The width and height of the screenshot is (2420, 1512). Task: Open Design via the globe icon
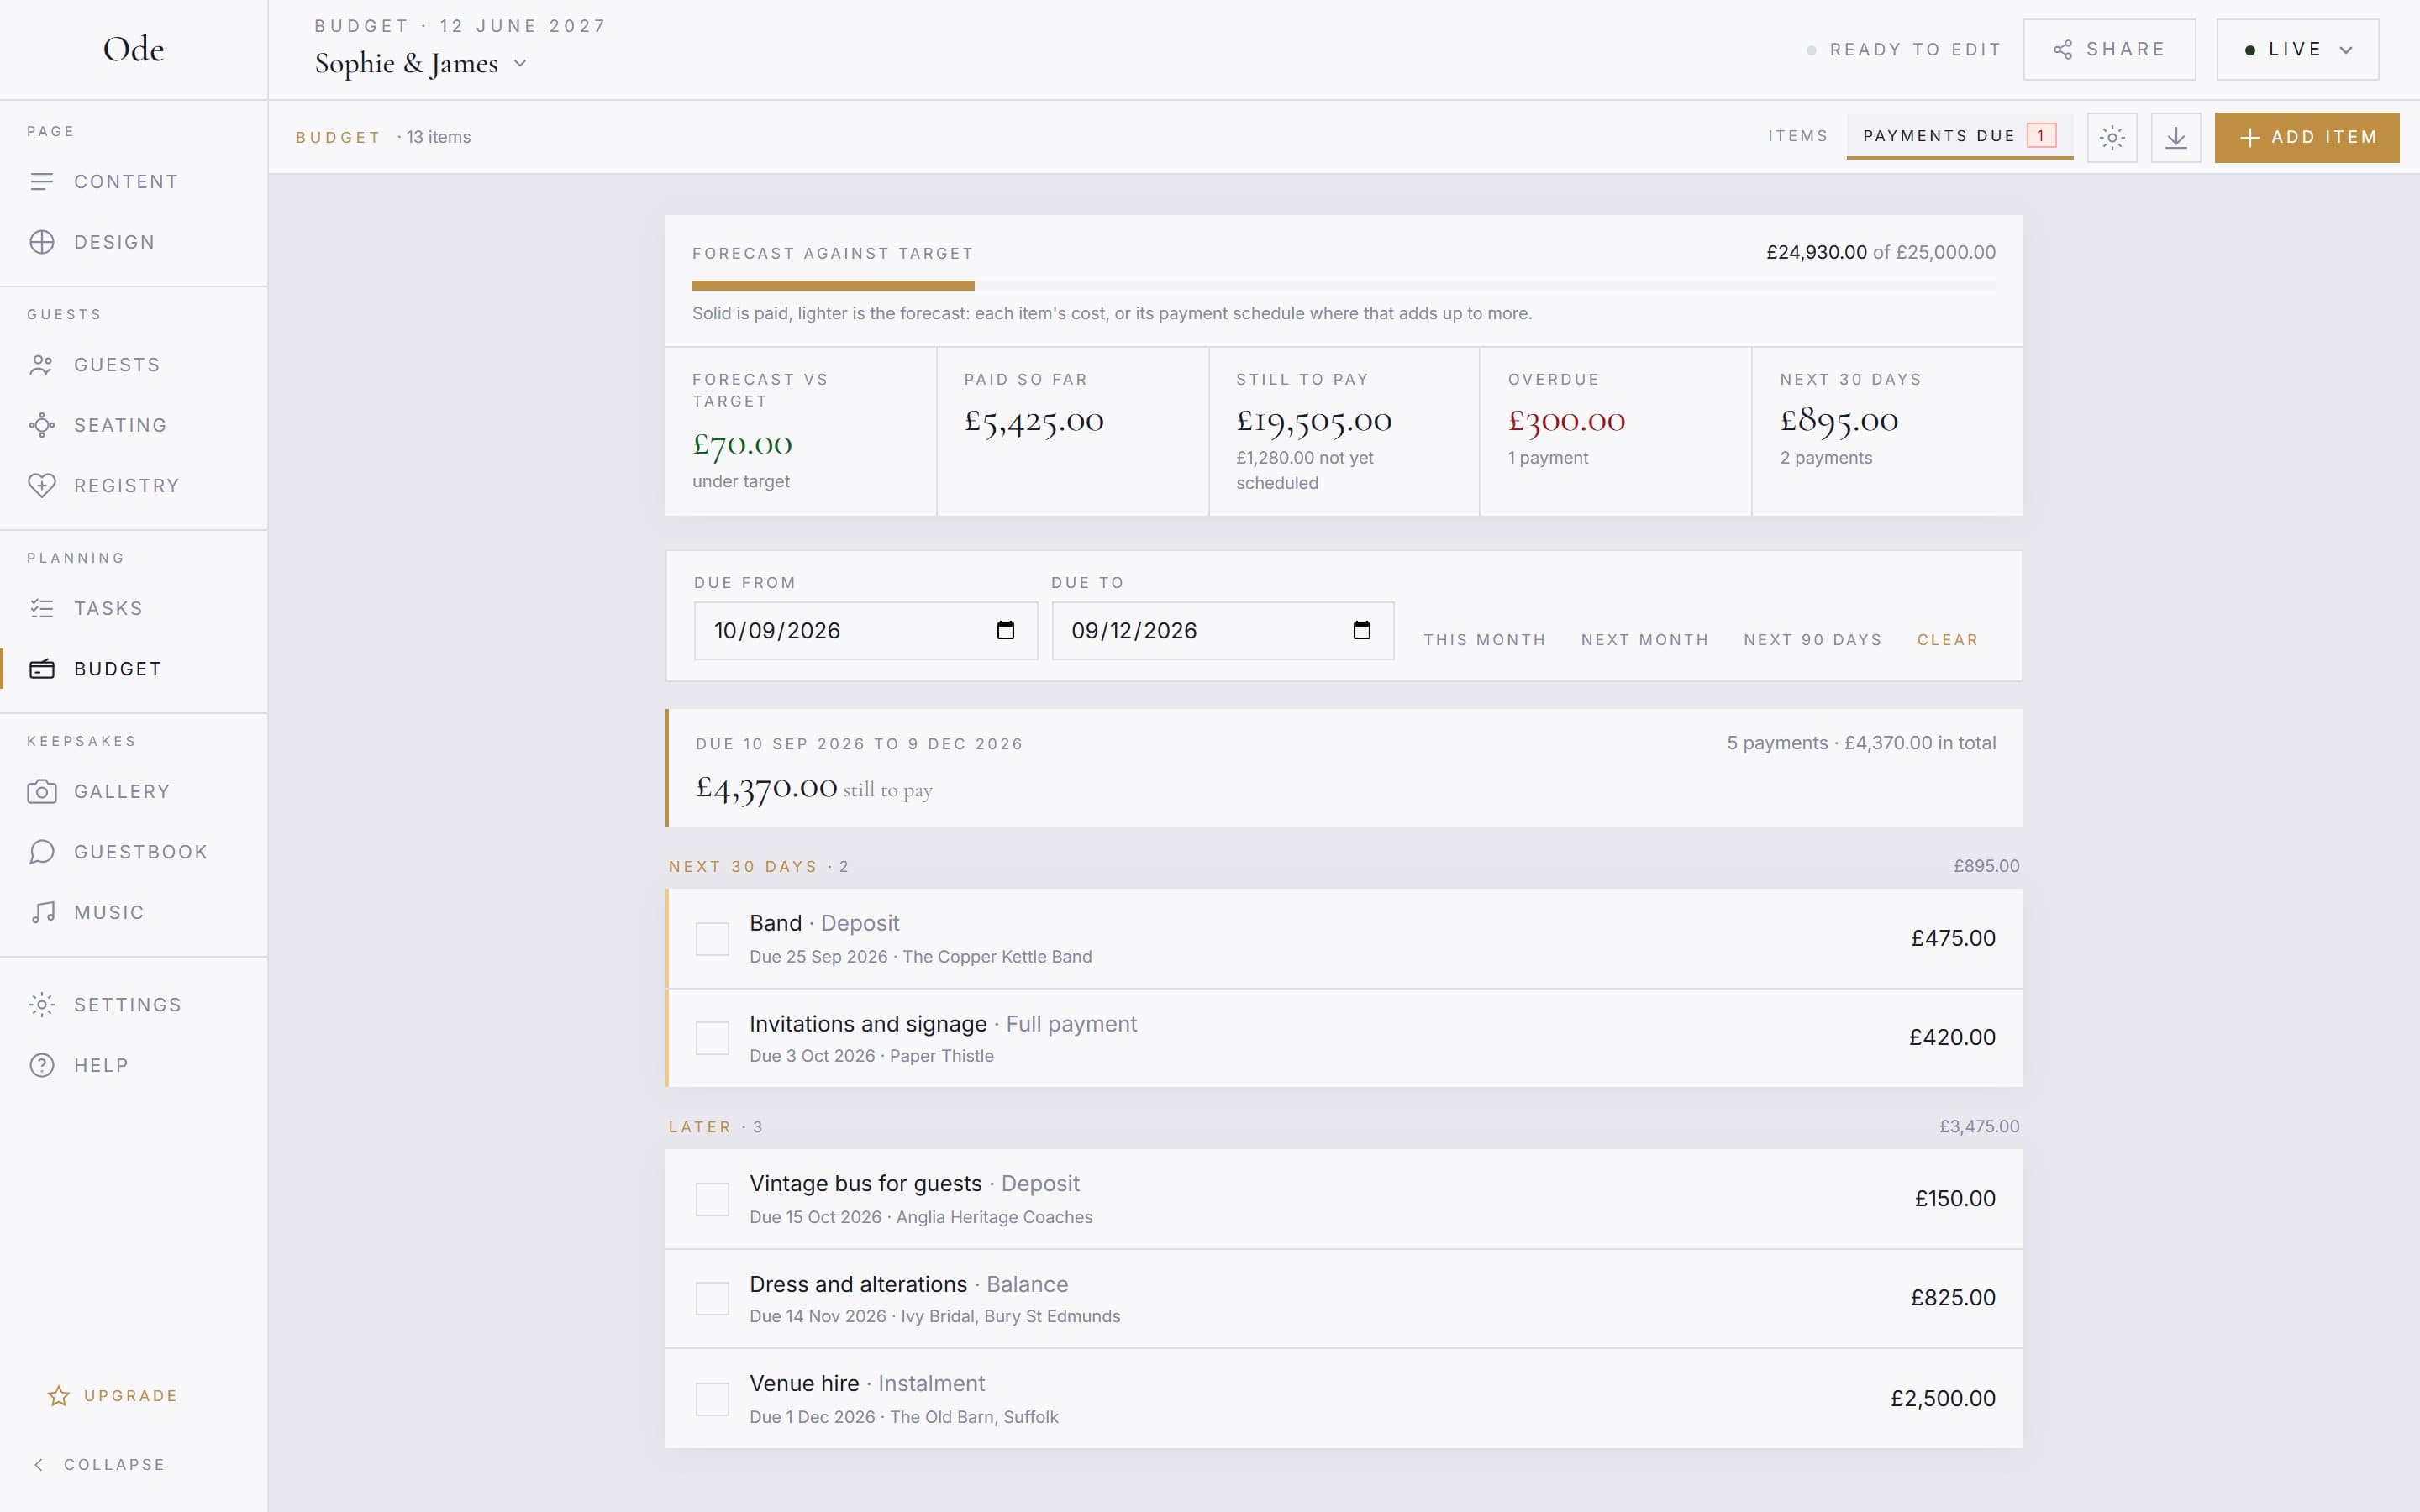[42, 242]
